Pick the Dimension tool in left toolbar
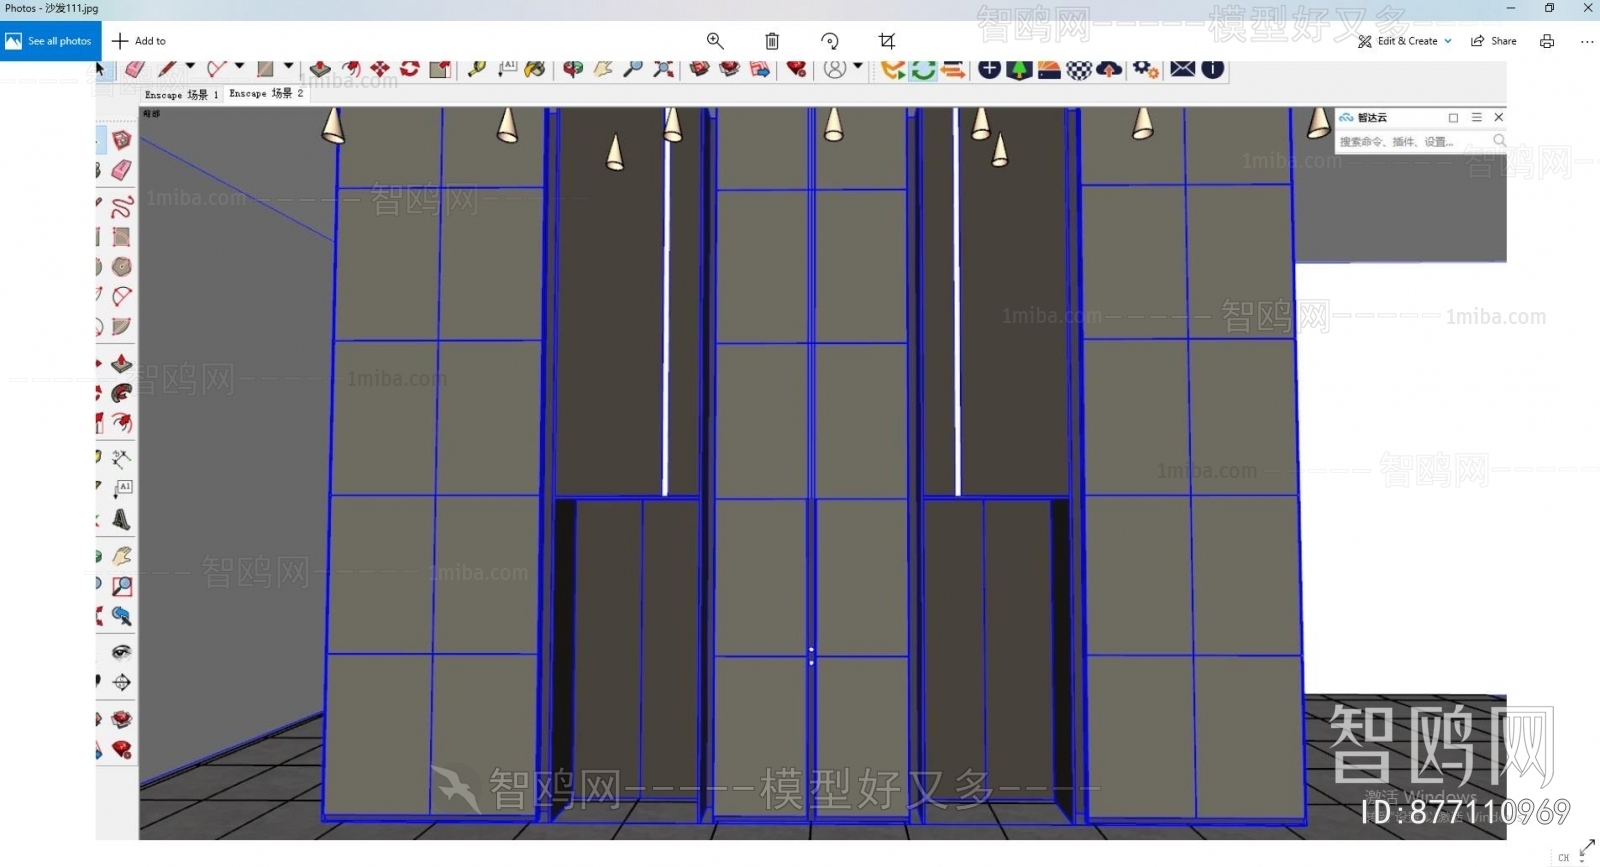This screenshot has width=1600, height=867. pos(122,459)
